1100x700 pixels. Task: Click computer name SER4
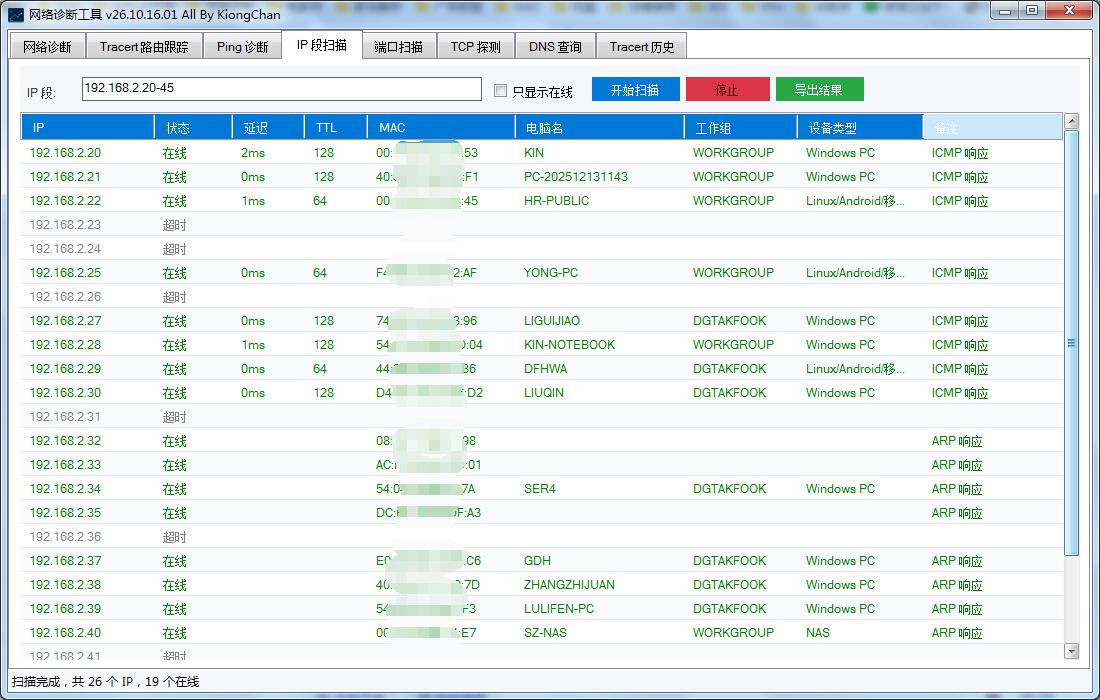[x=539, y=489]
